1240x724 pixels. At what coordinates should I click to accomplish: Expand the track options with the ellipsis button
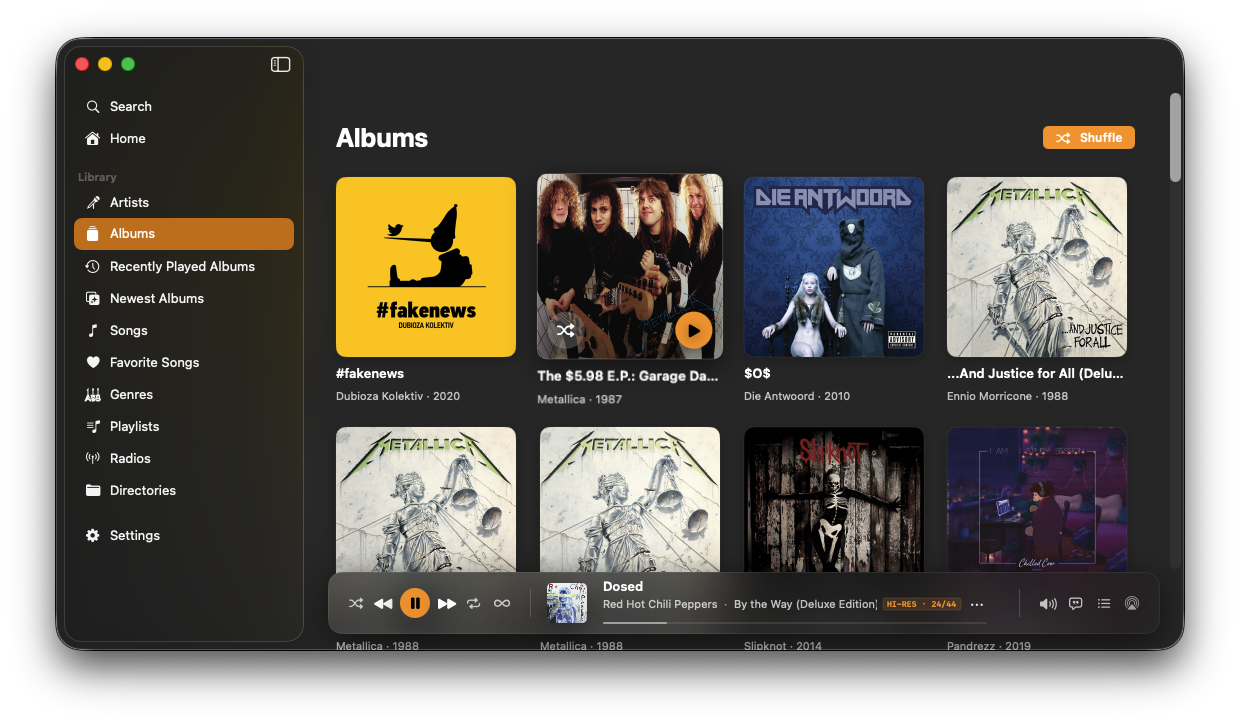coord(976,603)
